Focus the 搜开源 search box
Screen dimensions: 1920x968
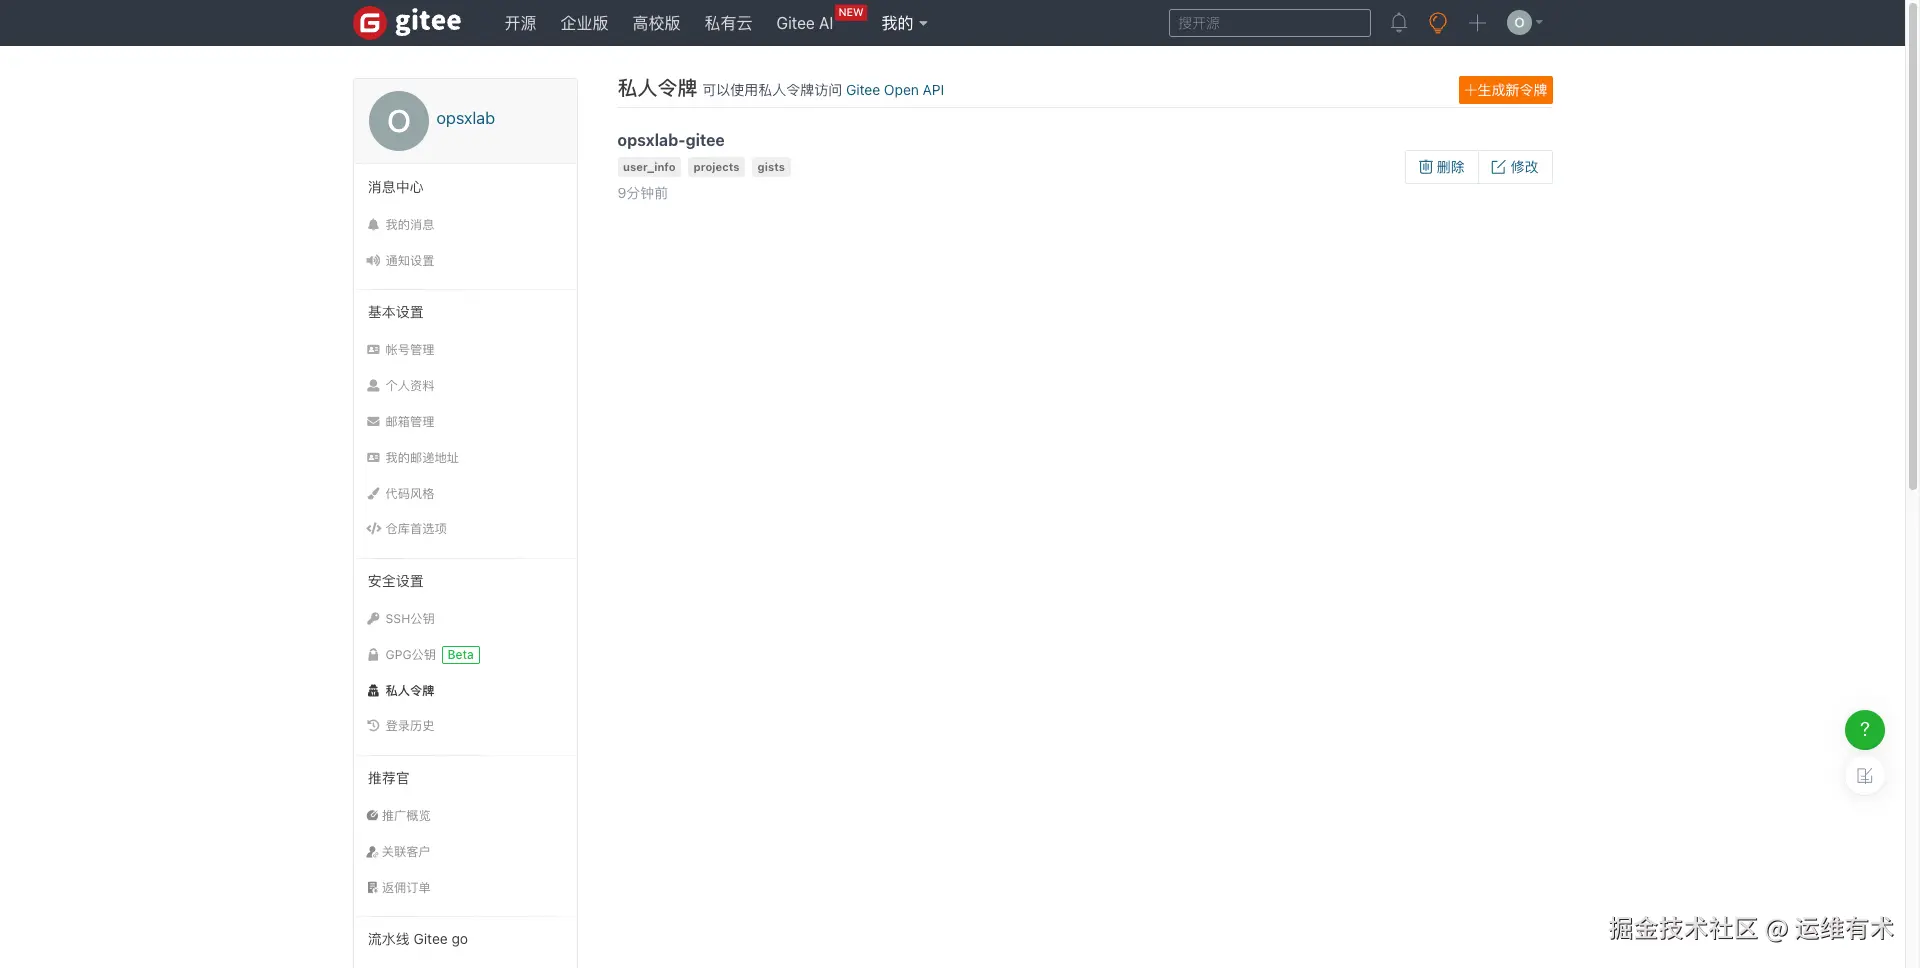[1269, 23]
